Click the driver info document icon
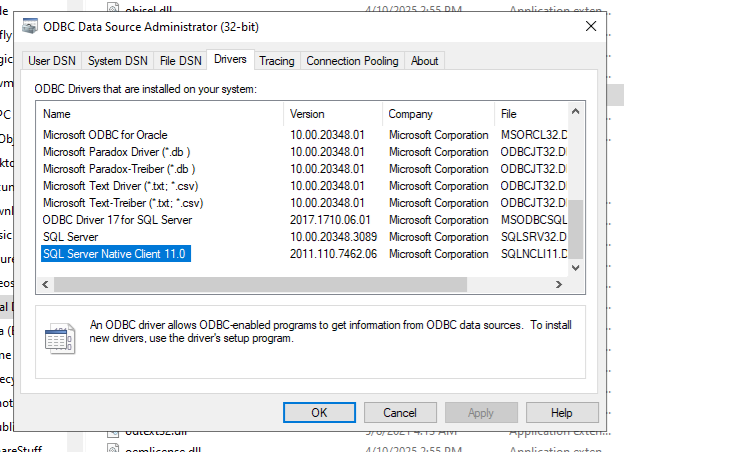734x476 pixels. (60, 338)
